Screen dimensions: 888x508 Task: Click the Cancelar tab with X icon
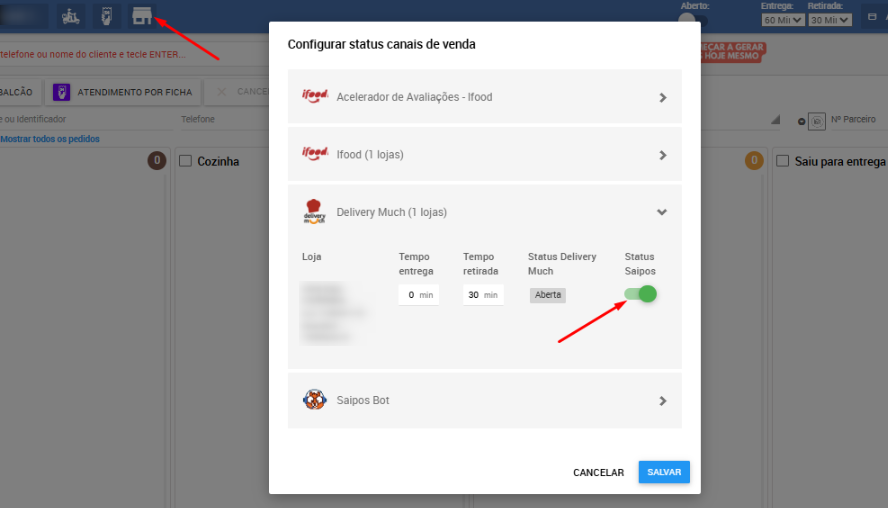(x=237, y=92)
